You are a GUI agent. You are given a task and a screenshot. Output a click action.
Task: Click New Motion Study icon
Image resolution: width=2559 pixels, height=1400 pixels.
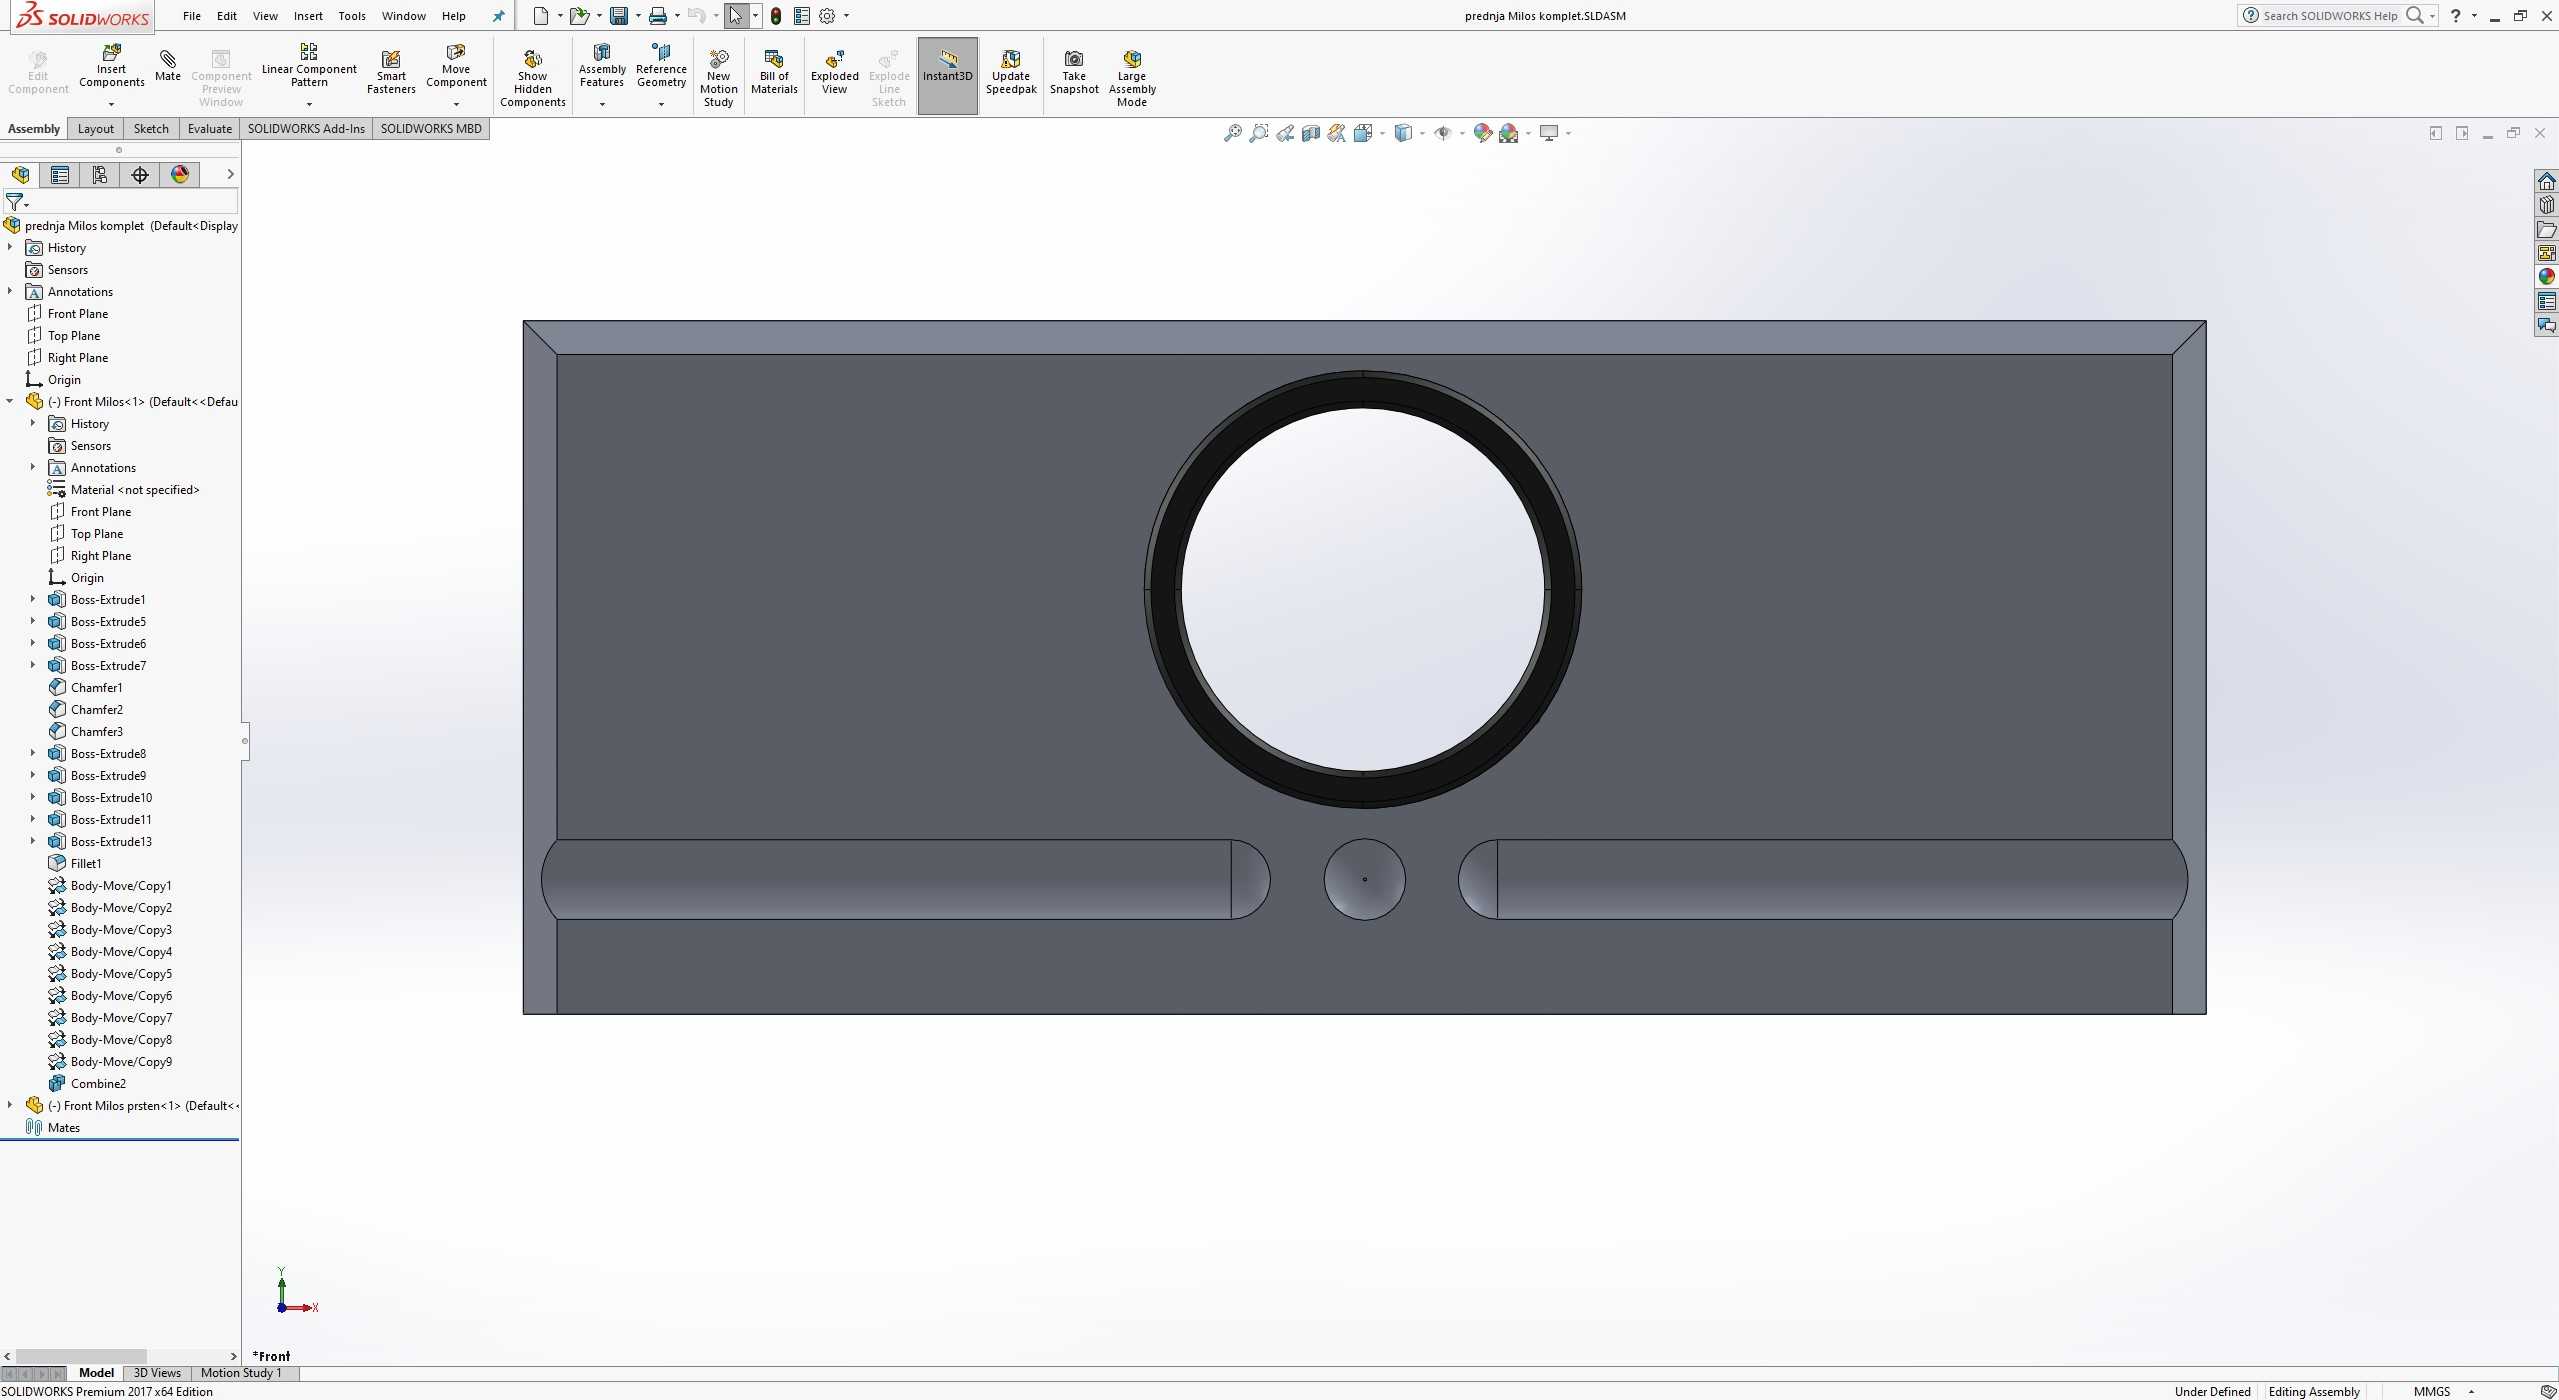coord(718,60)
